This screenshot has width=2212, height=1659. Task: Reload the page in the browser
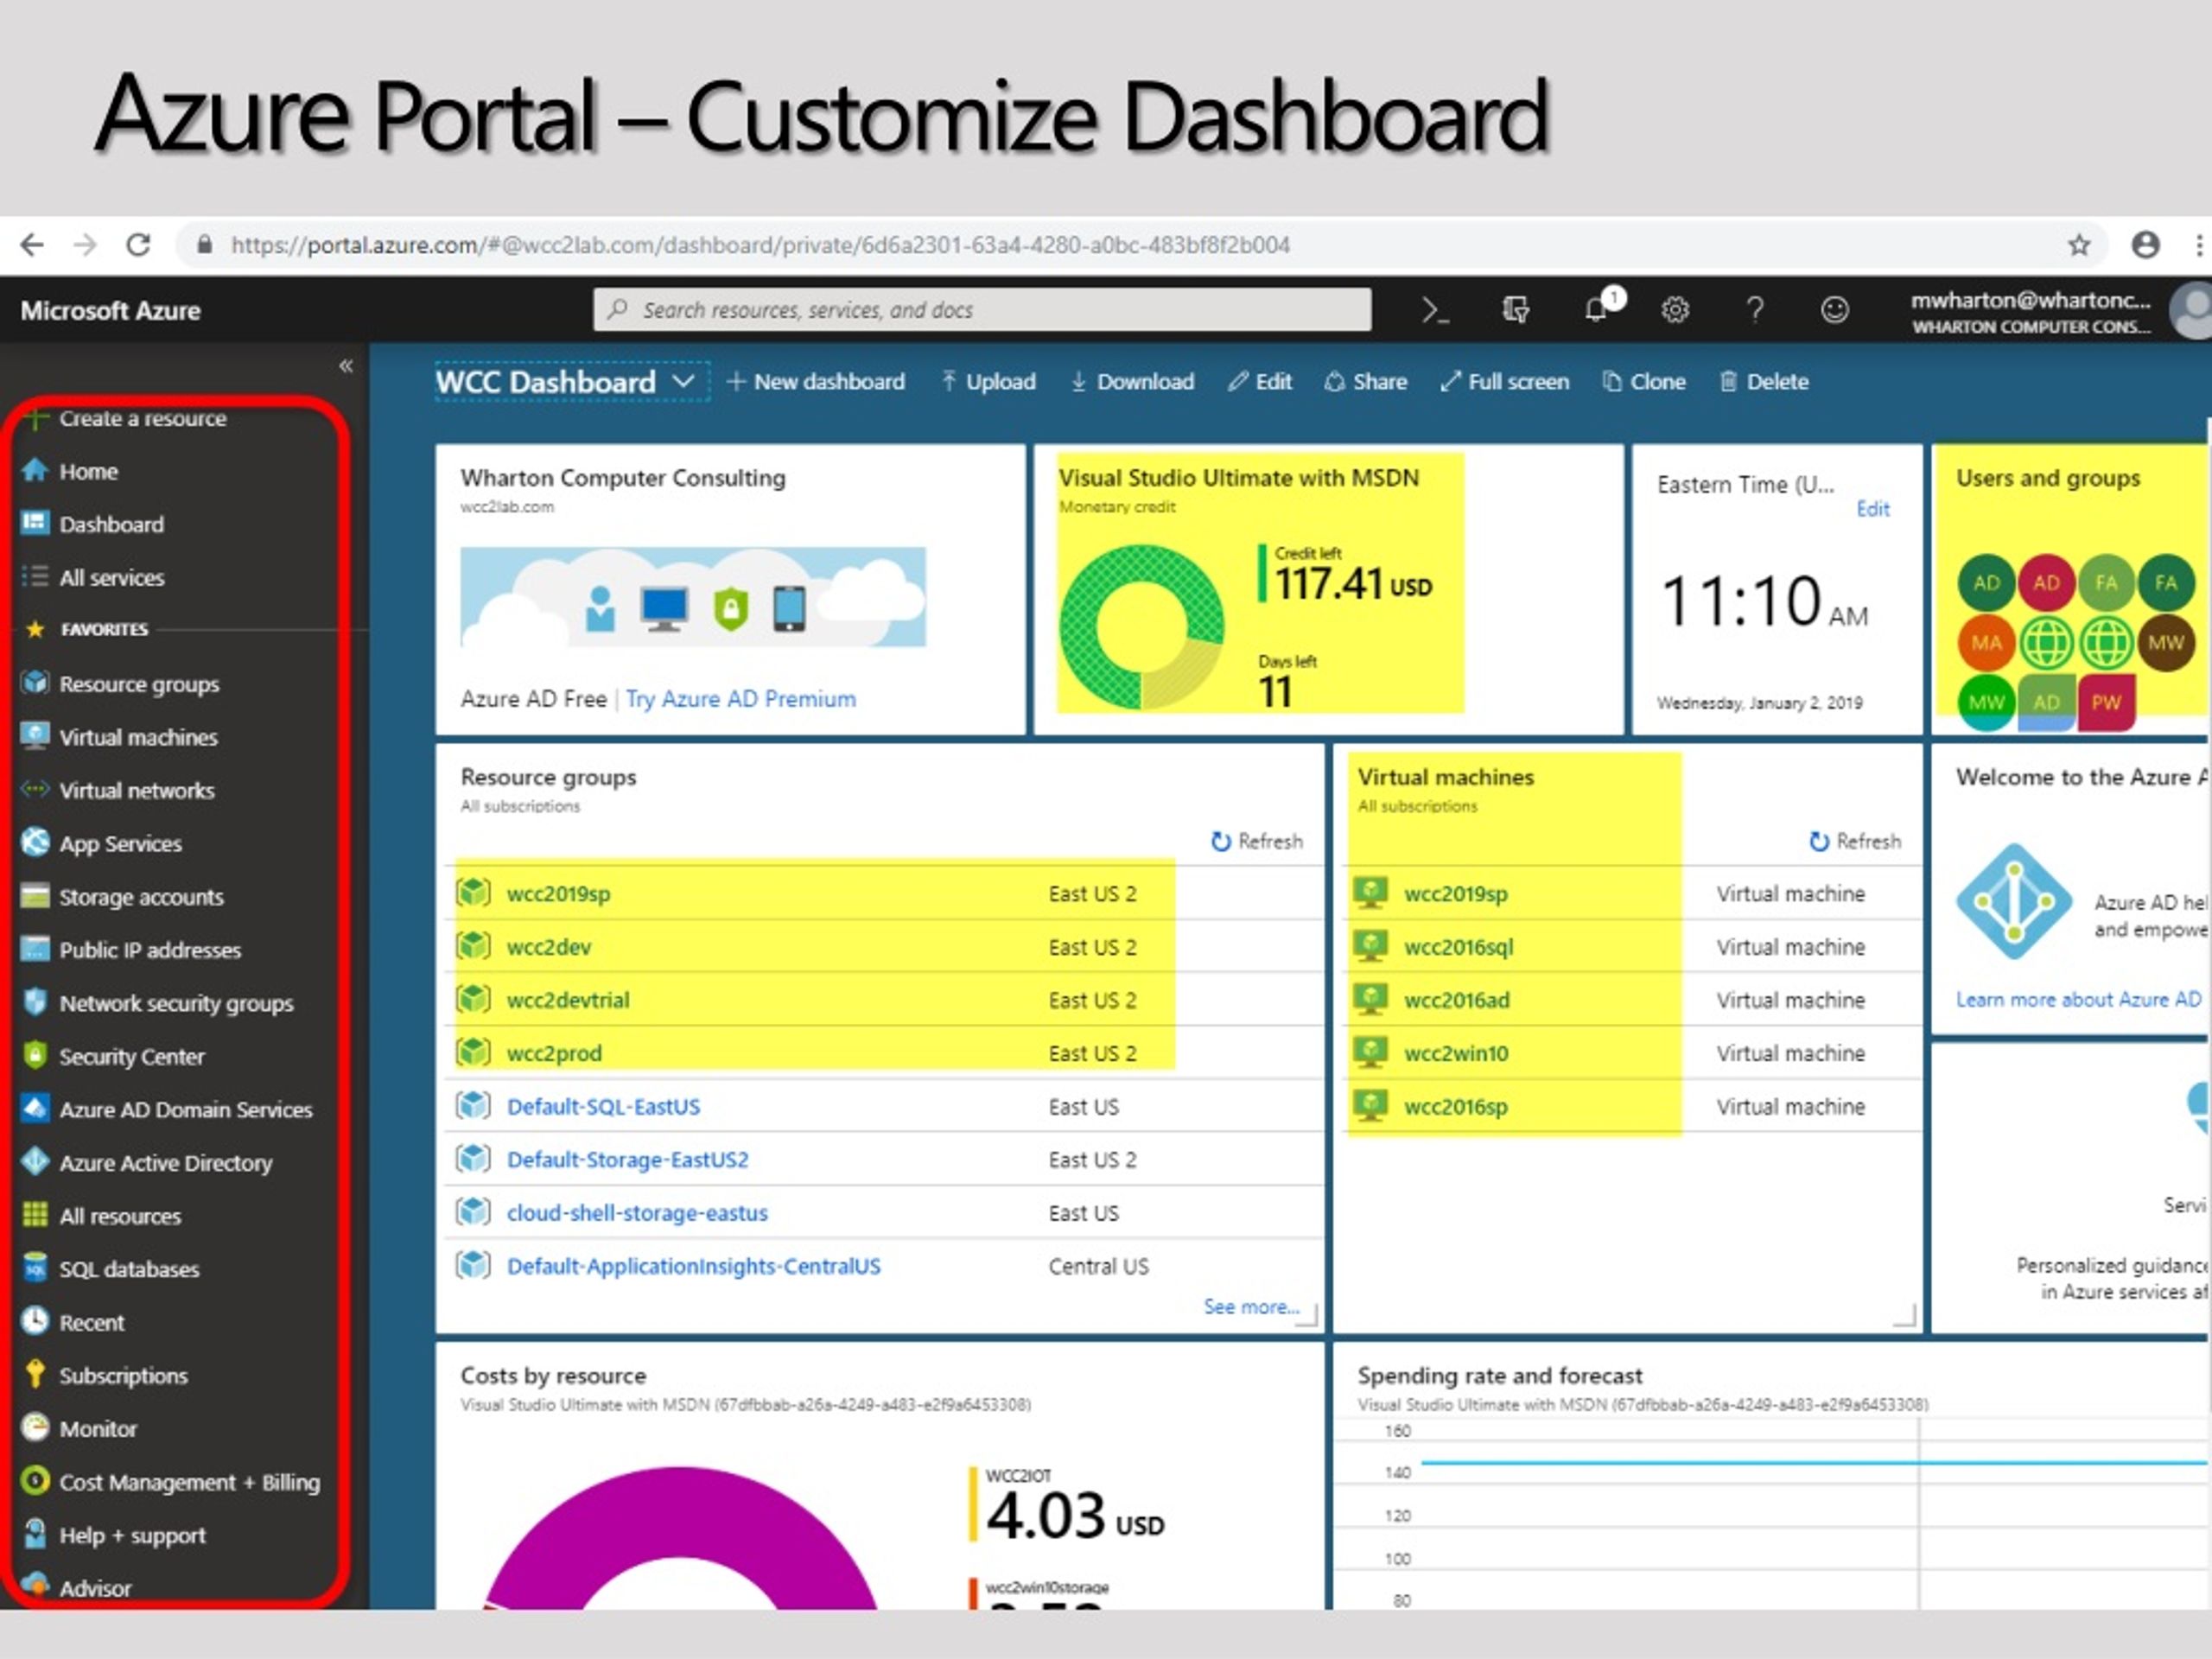click(138, 245)
